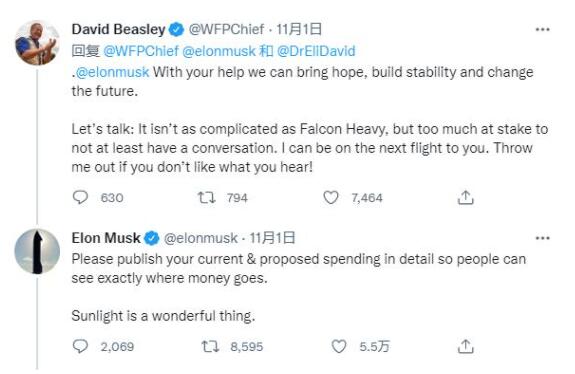Retweet Elon Musk's tweet
575x374 pixels.
point(210,346)
